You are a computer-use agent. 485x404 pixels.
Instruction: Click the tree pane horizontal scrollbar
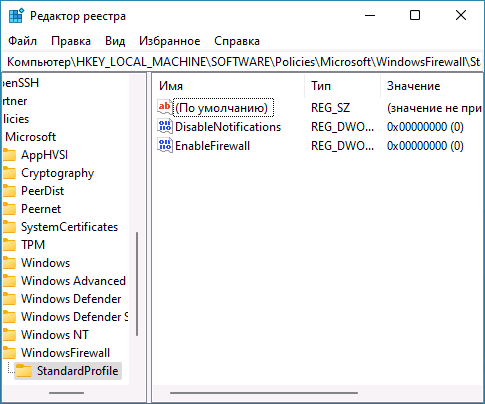point(66,393)
